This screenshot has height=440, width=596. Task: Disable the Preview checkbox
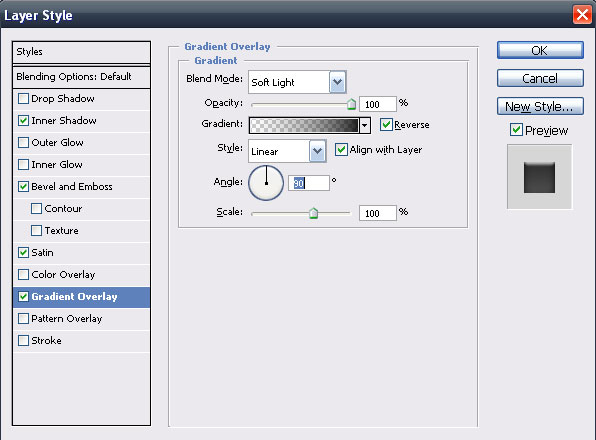[x=516, y=130]
